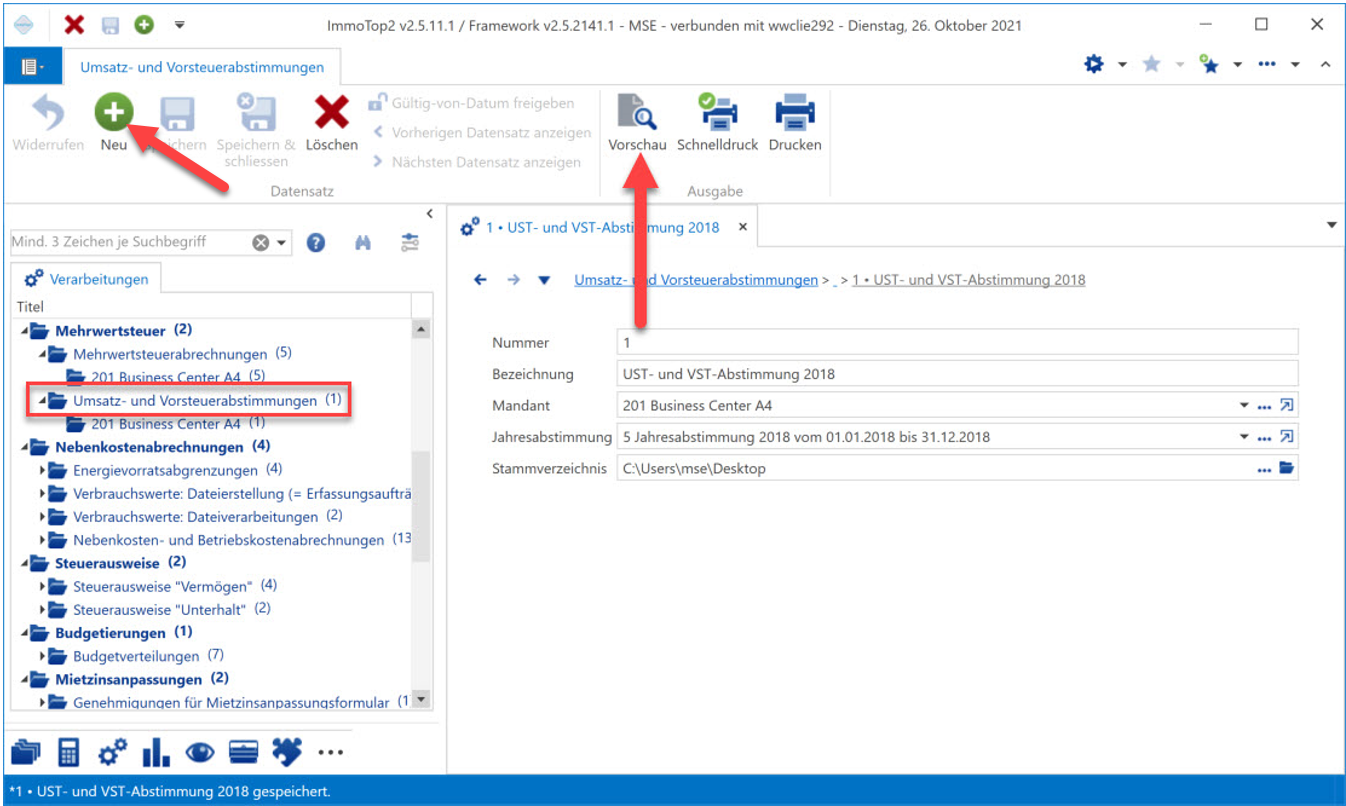Click Gültig-von-Datum freigeben

473,103
